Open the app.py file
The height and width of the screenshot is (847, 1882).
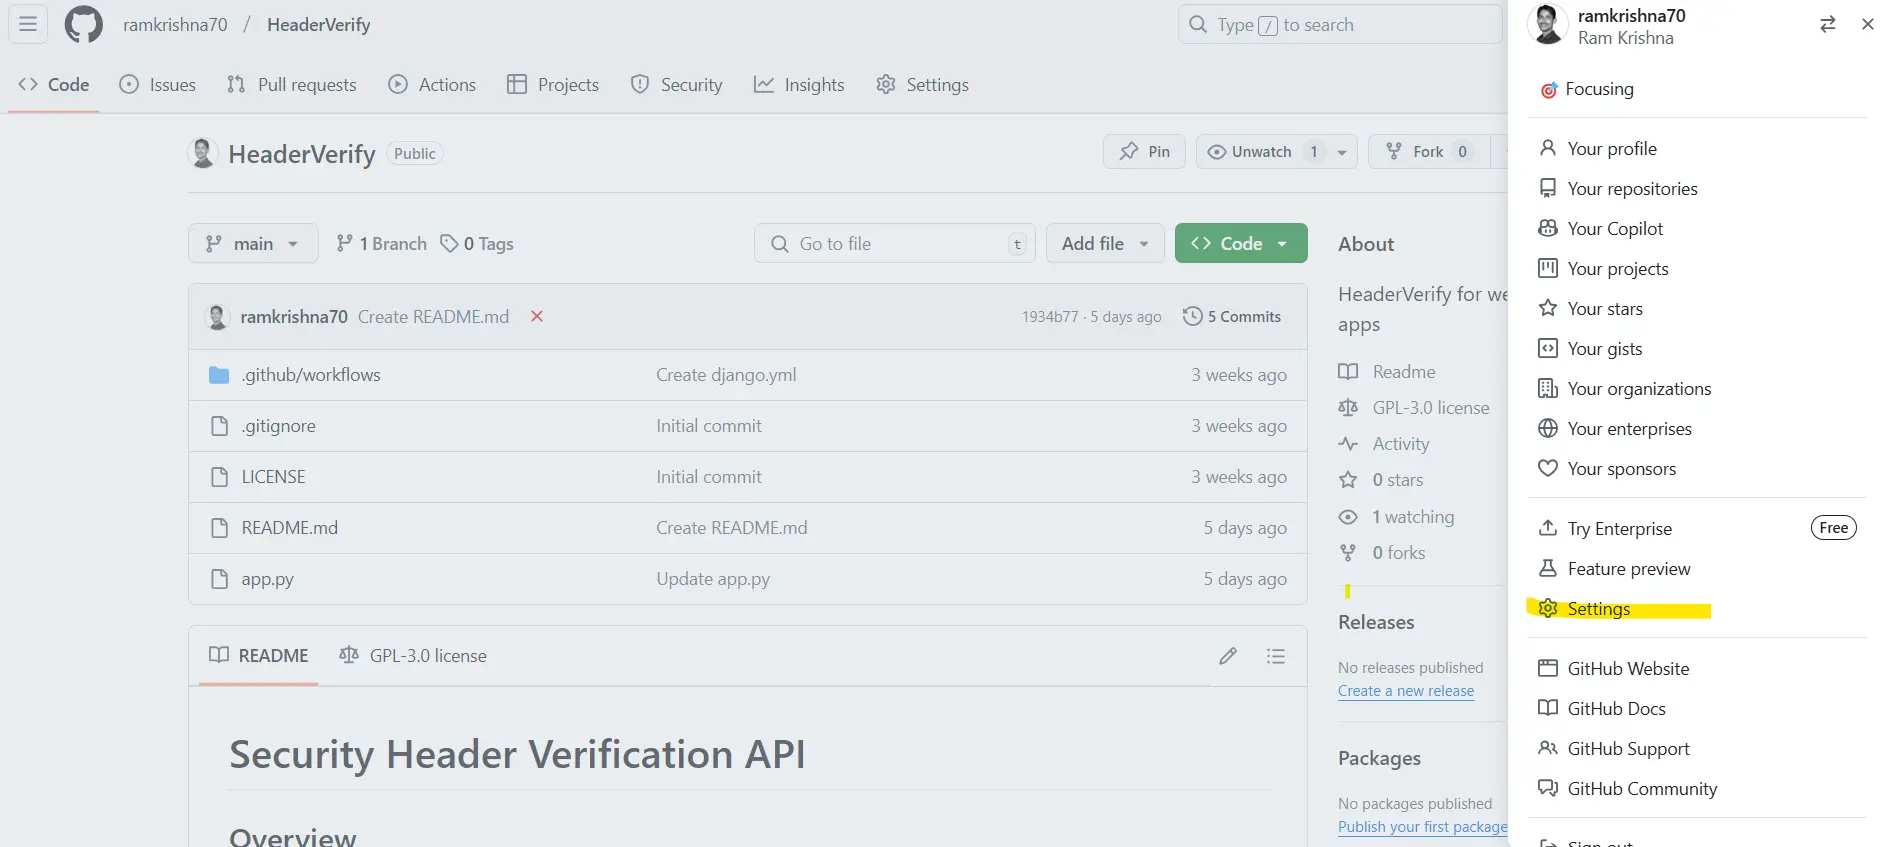point(267,579)
